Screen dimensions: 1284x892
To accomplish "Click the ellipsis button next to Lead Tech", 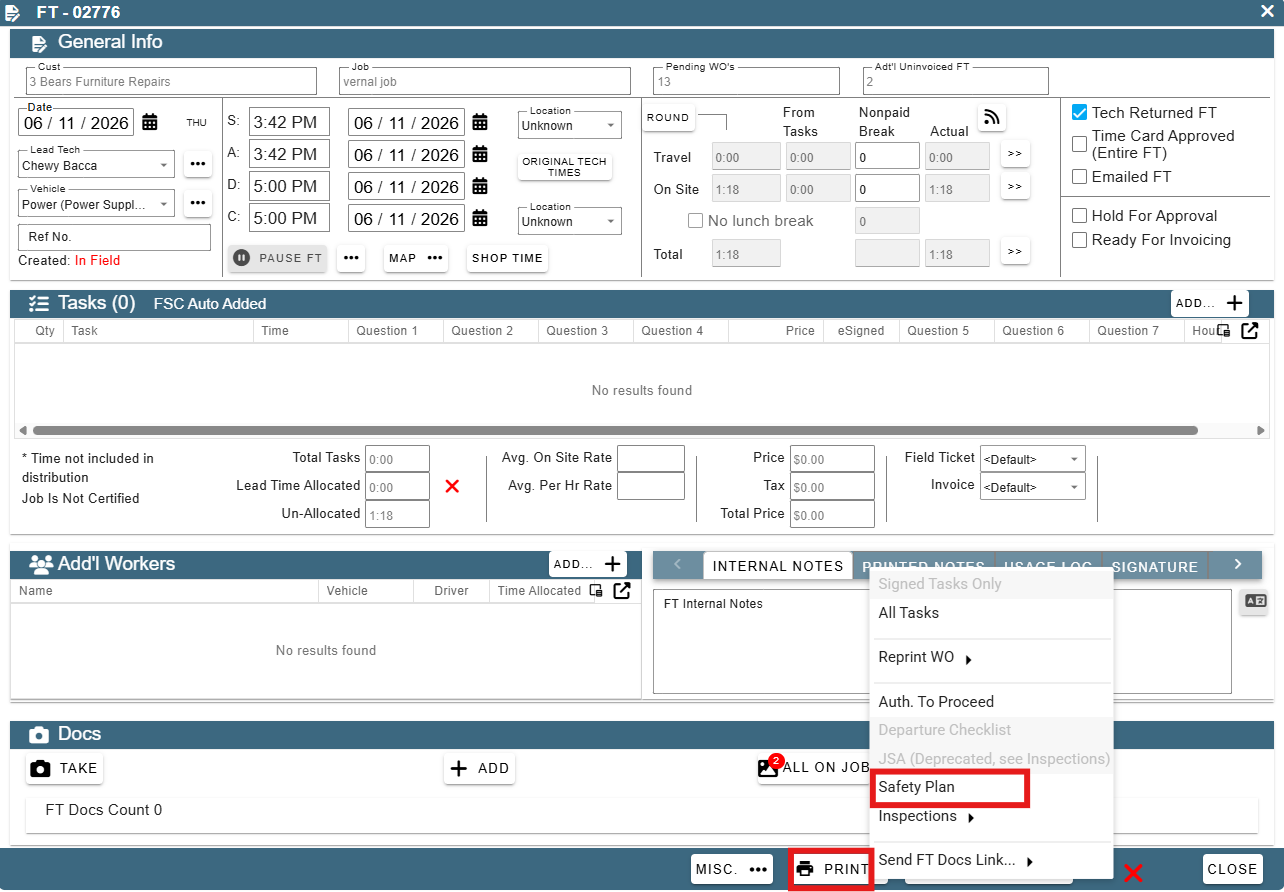I will click(x=198, y=164).
